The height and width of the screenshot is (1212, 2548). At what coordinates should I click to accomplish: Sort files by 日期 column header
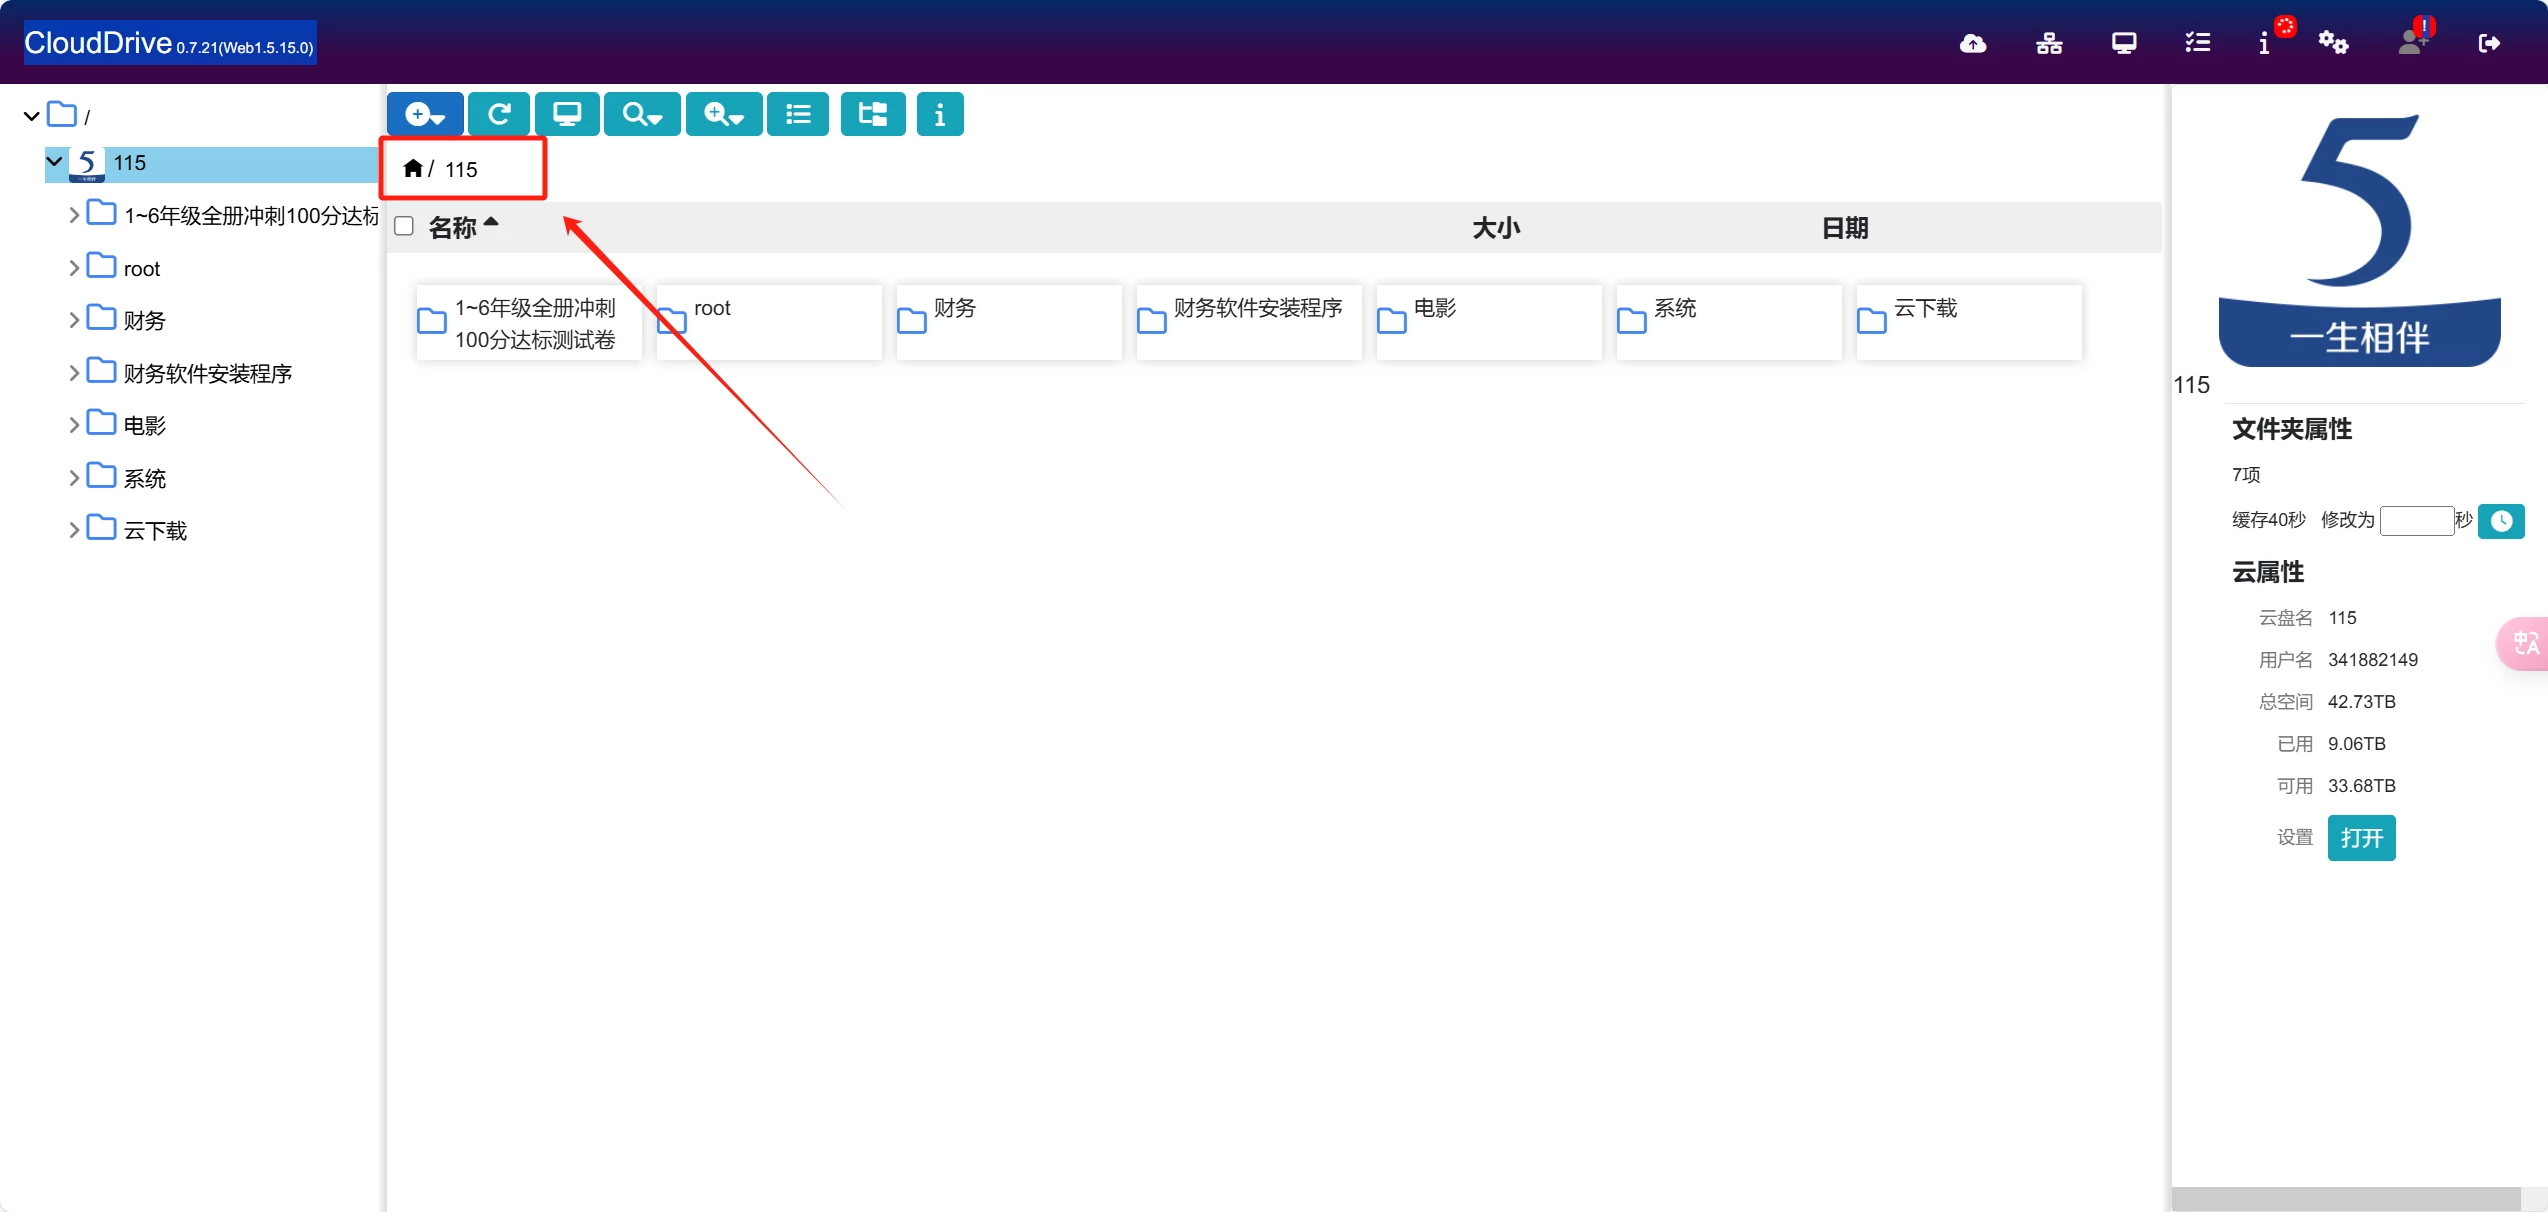pos(1844,228)
